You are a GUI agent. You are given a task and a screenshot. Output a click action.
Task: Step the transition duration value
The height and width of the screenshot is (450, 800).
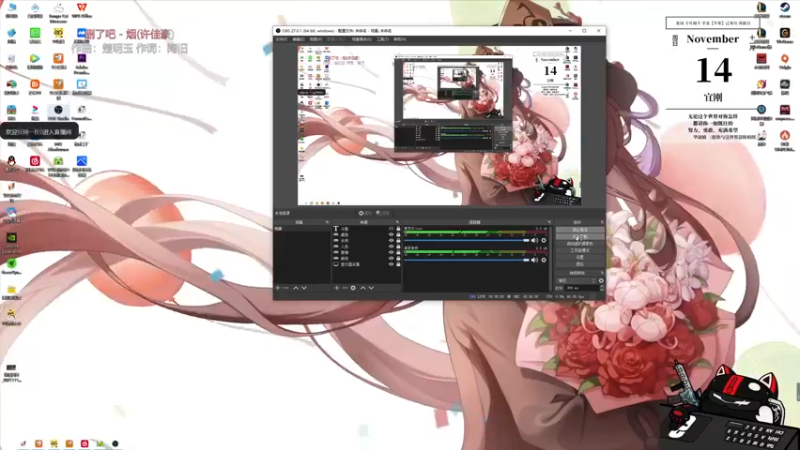pos(602,288)
